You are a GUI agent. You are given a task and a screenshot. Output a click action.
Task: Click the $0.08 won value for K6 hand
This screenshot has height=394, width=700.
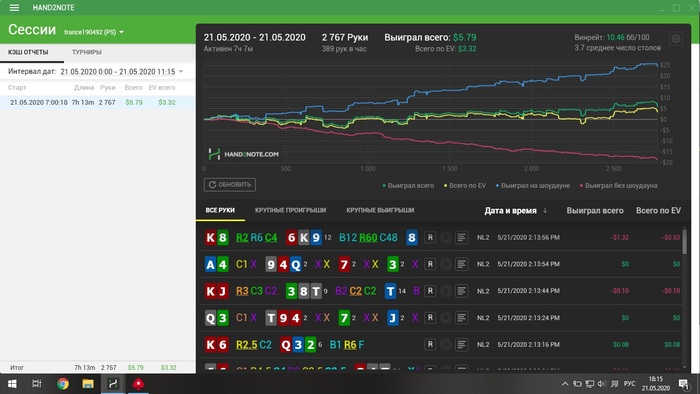pyautogui.click(x=621, y=344)
